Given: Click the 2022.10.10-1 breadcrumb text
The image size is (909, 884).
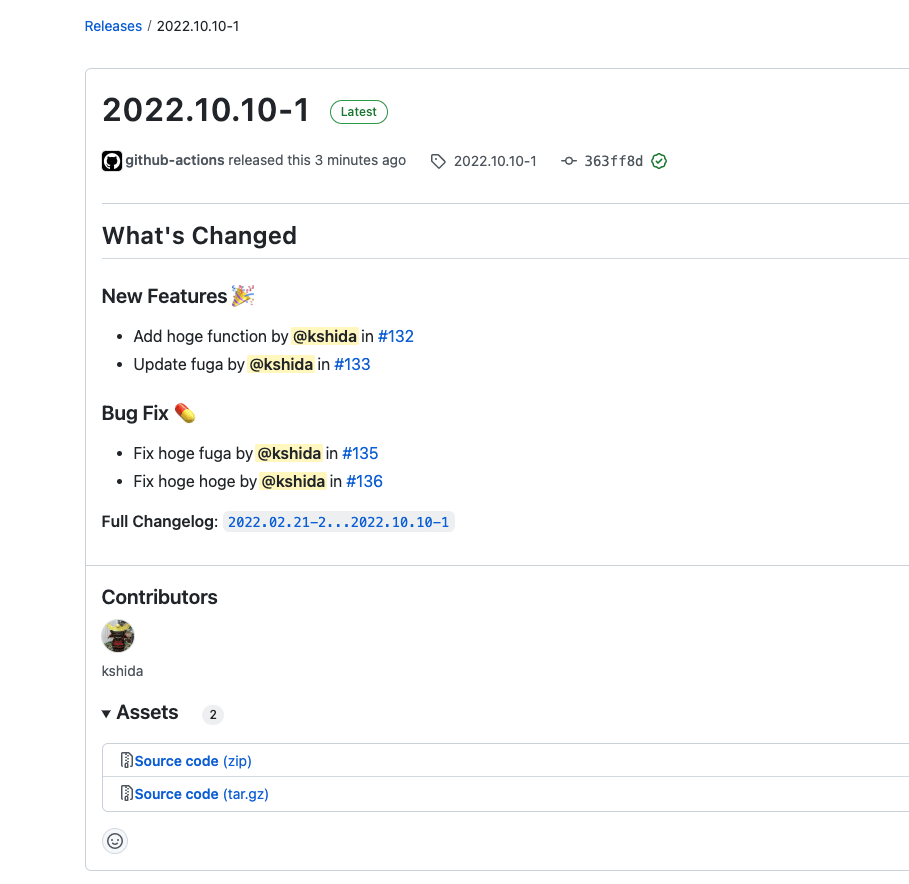Looking at the screenshot, I should 198,26.
